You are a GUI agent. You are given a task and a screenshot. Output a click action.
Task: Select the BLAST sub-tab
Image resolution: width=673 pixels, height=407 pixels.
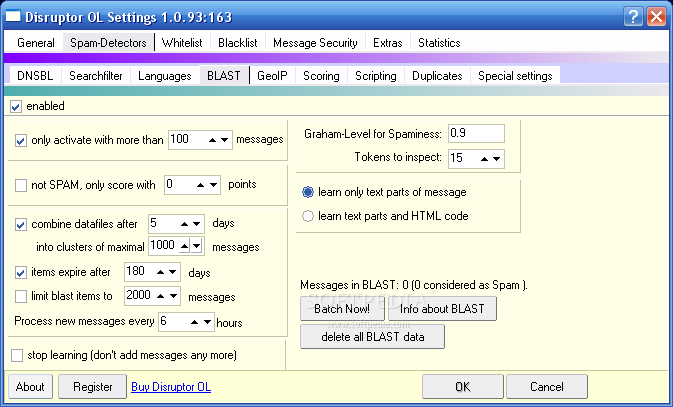coord(224,76)
